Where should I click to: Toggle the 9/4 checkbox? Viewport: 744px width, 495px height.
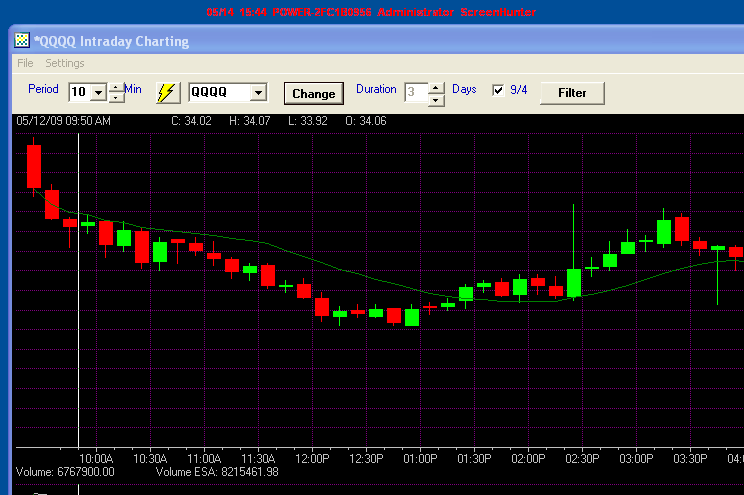(498, 90)
